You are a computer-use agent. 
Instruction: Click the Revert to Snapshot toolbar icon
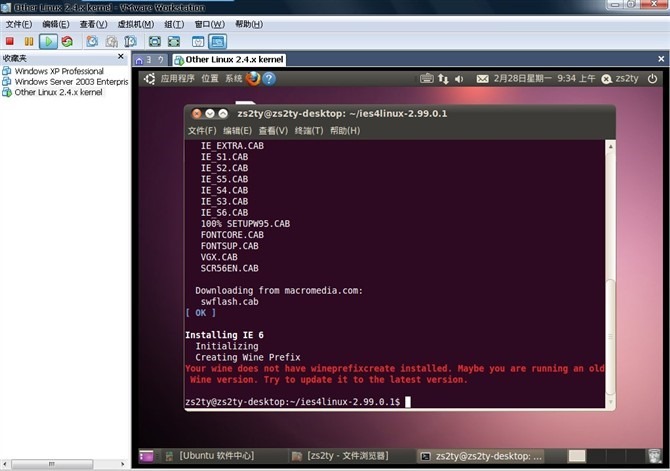pyautogui.click(x=112, y=41)
